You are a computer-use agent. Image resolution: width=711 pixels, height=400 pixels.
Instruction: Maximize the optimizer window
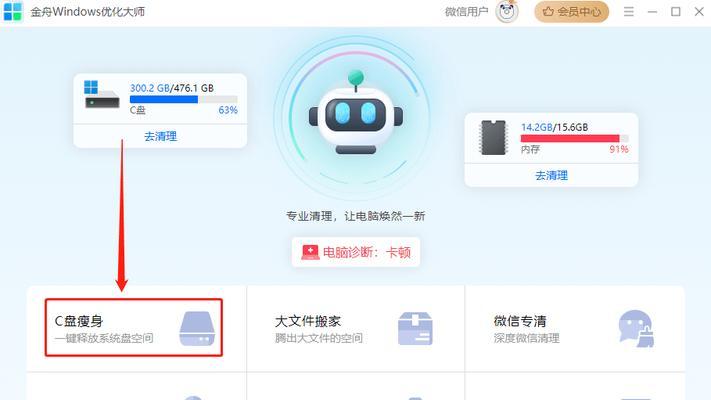pos(676,11)
